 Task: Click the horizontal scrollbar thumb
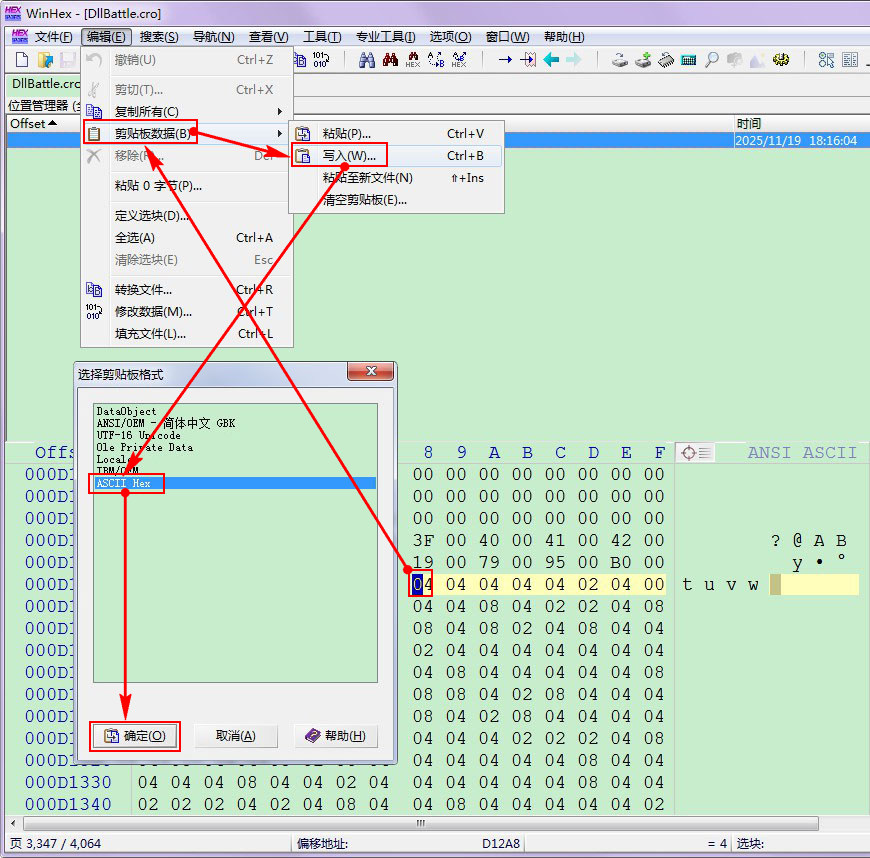(x=420, y=823)
